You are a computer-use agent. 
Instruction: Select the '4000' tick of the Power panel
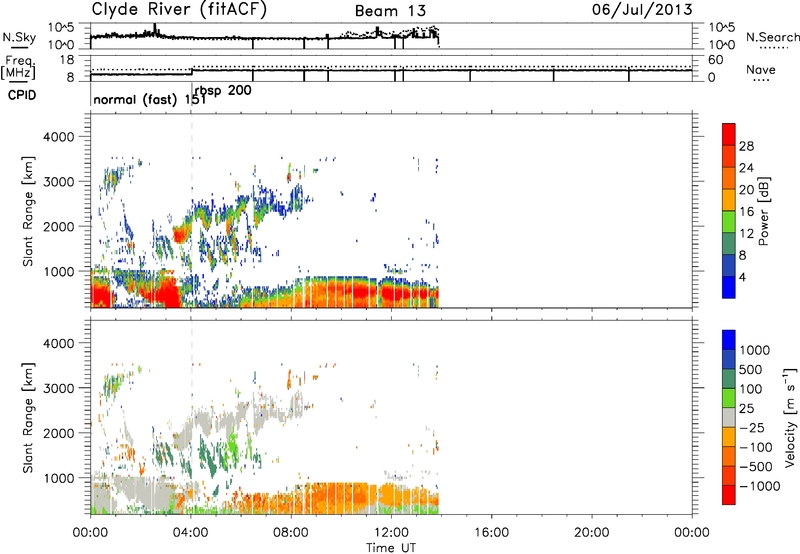59,137
